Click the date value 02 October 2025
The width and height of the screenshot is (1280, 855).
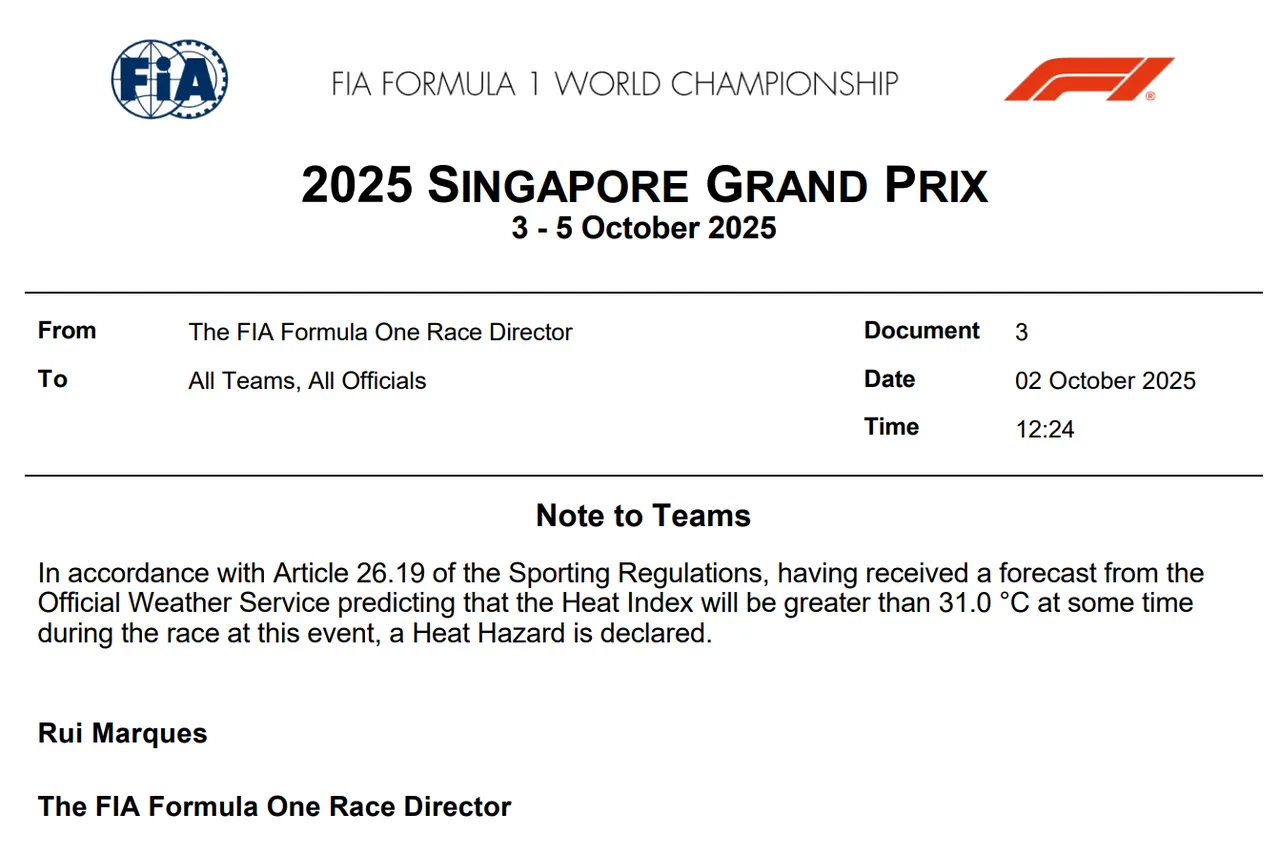click(1105, 381)
